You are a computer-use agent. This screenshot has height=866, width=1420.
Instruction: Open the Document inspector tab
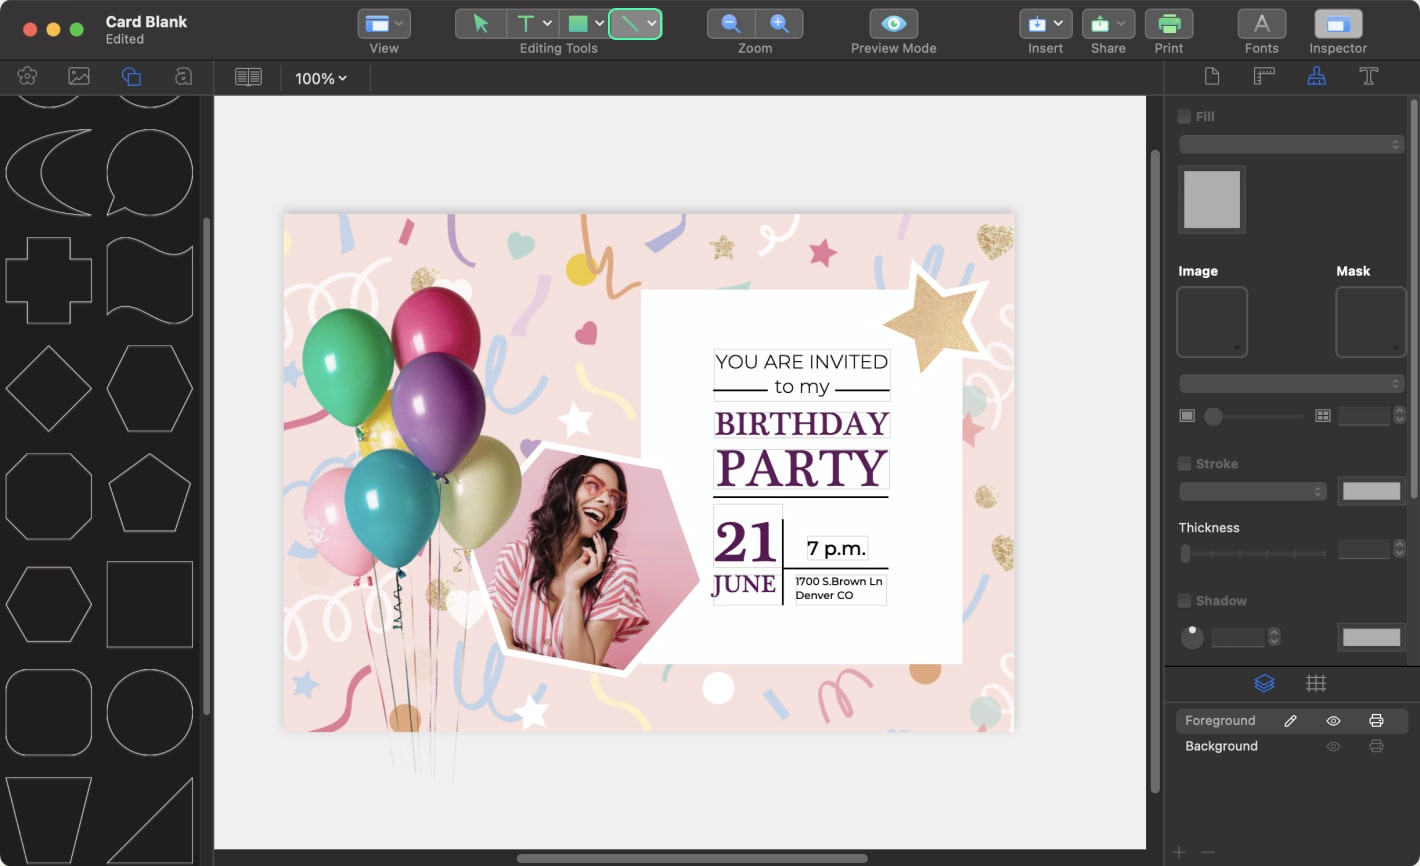[x=1210, y=76]
